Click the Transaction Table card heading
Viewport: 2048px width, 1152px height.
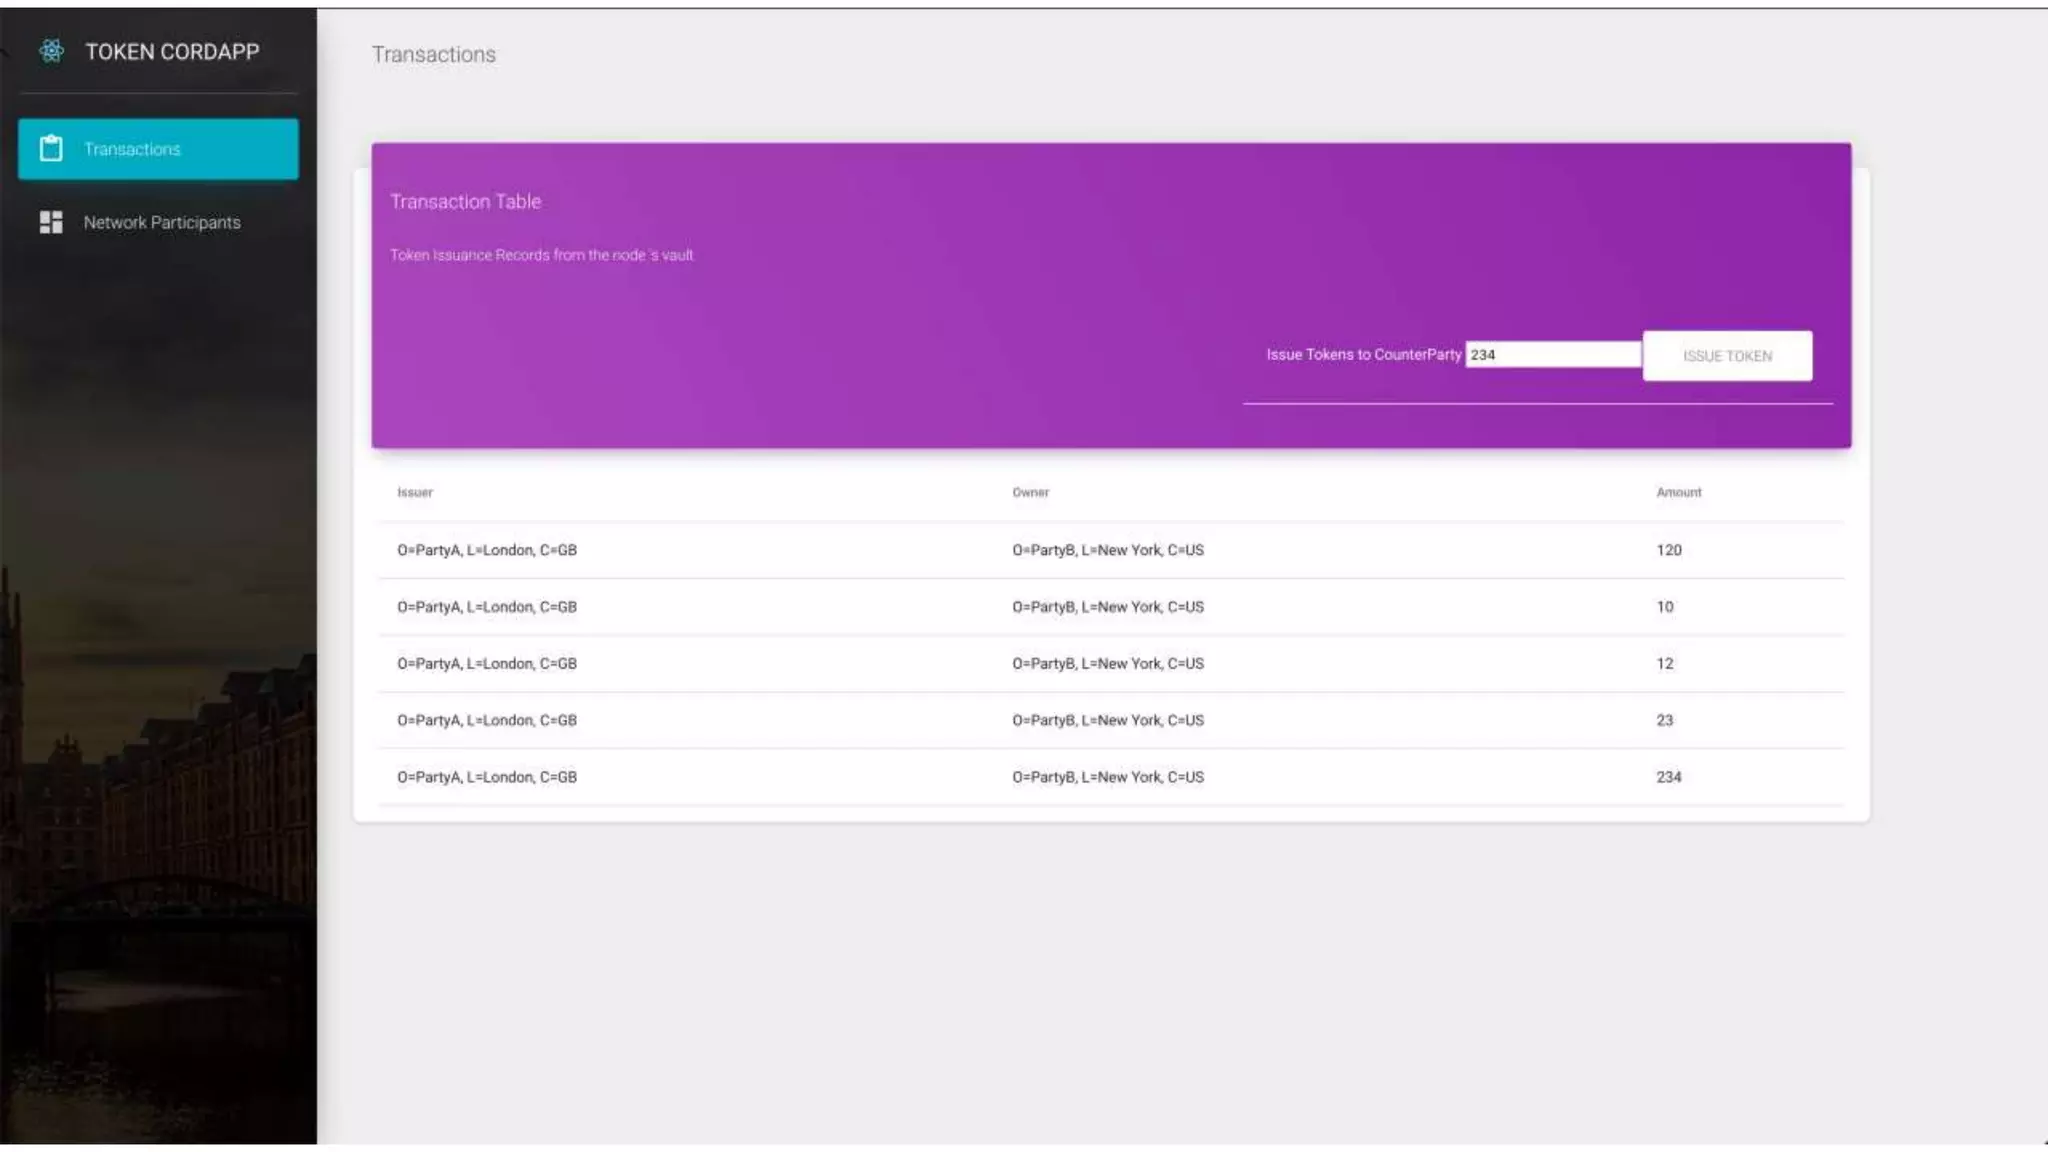pos(465,202)
